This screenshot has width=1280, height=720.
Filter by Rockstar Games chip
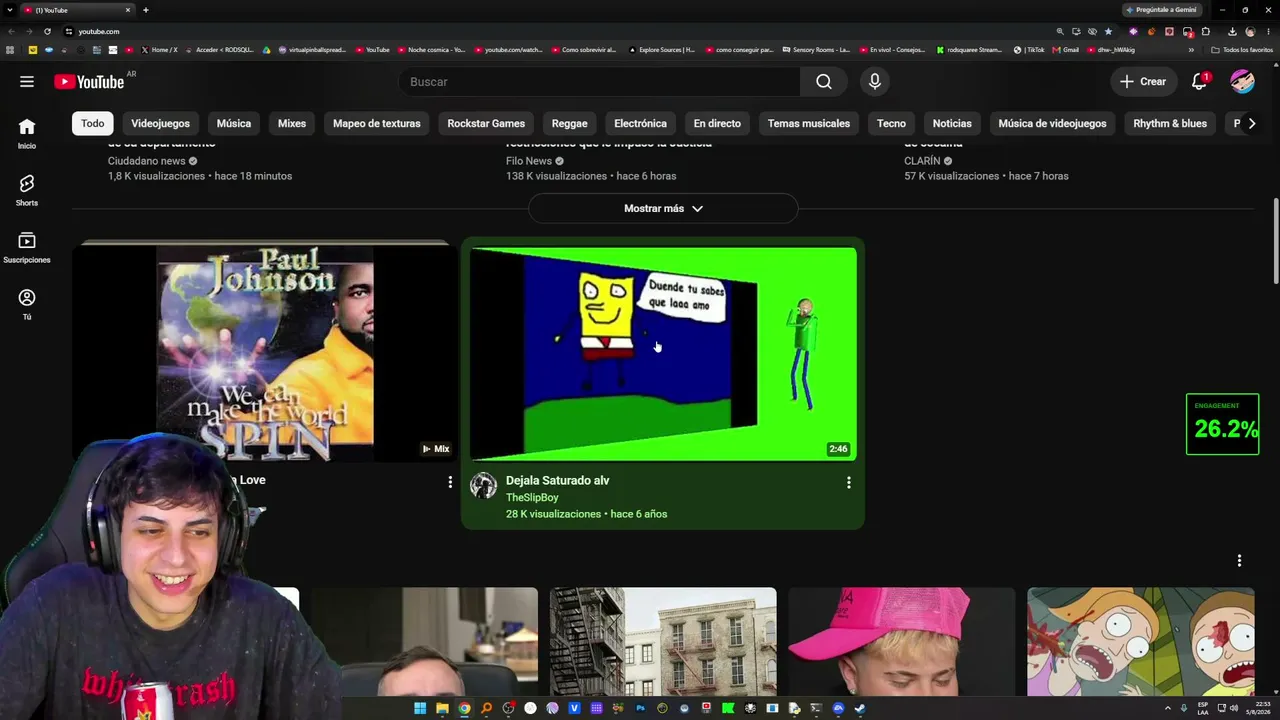[486, 124]
